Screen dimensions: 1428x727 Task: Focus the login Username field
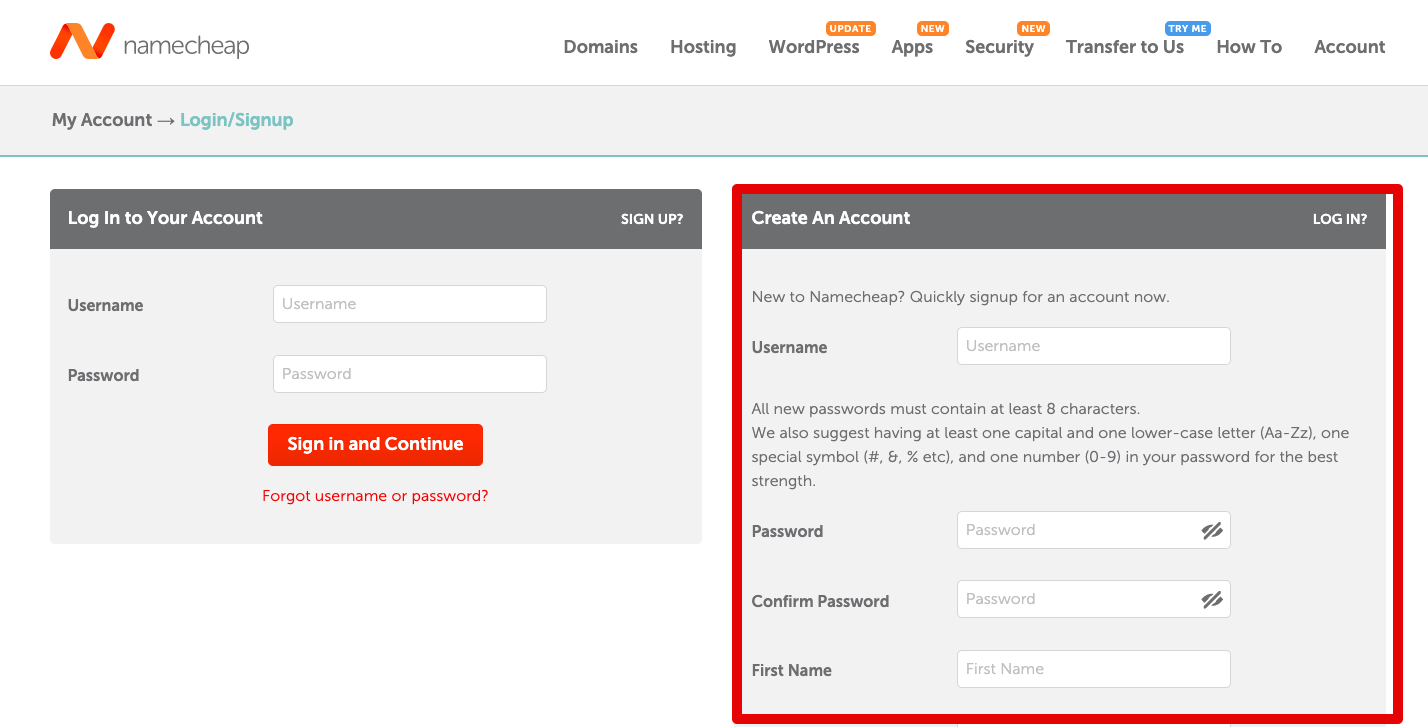pyautogui.click(x=410, y=304)
